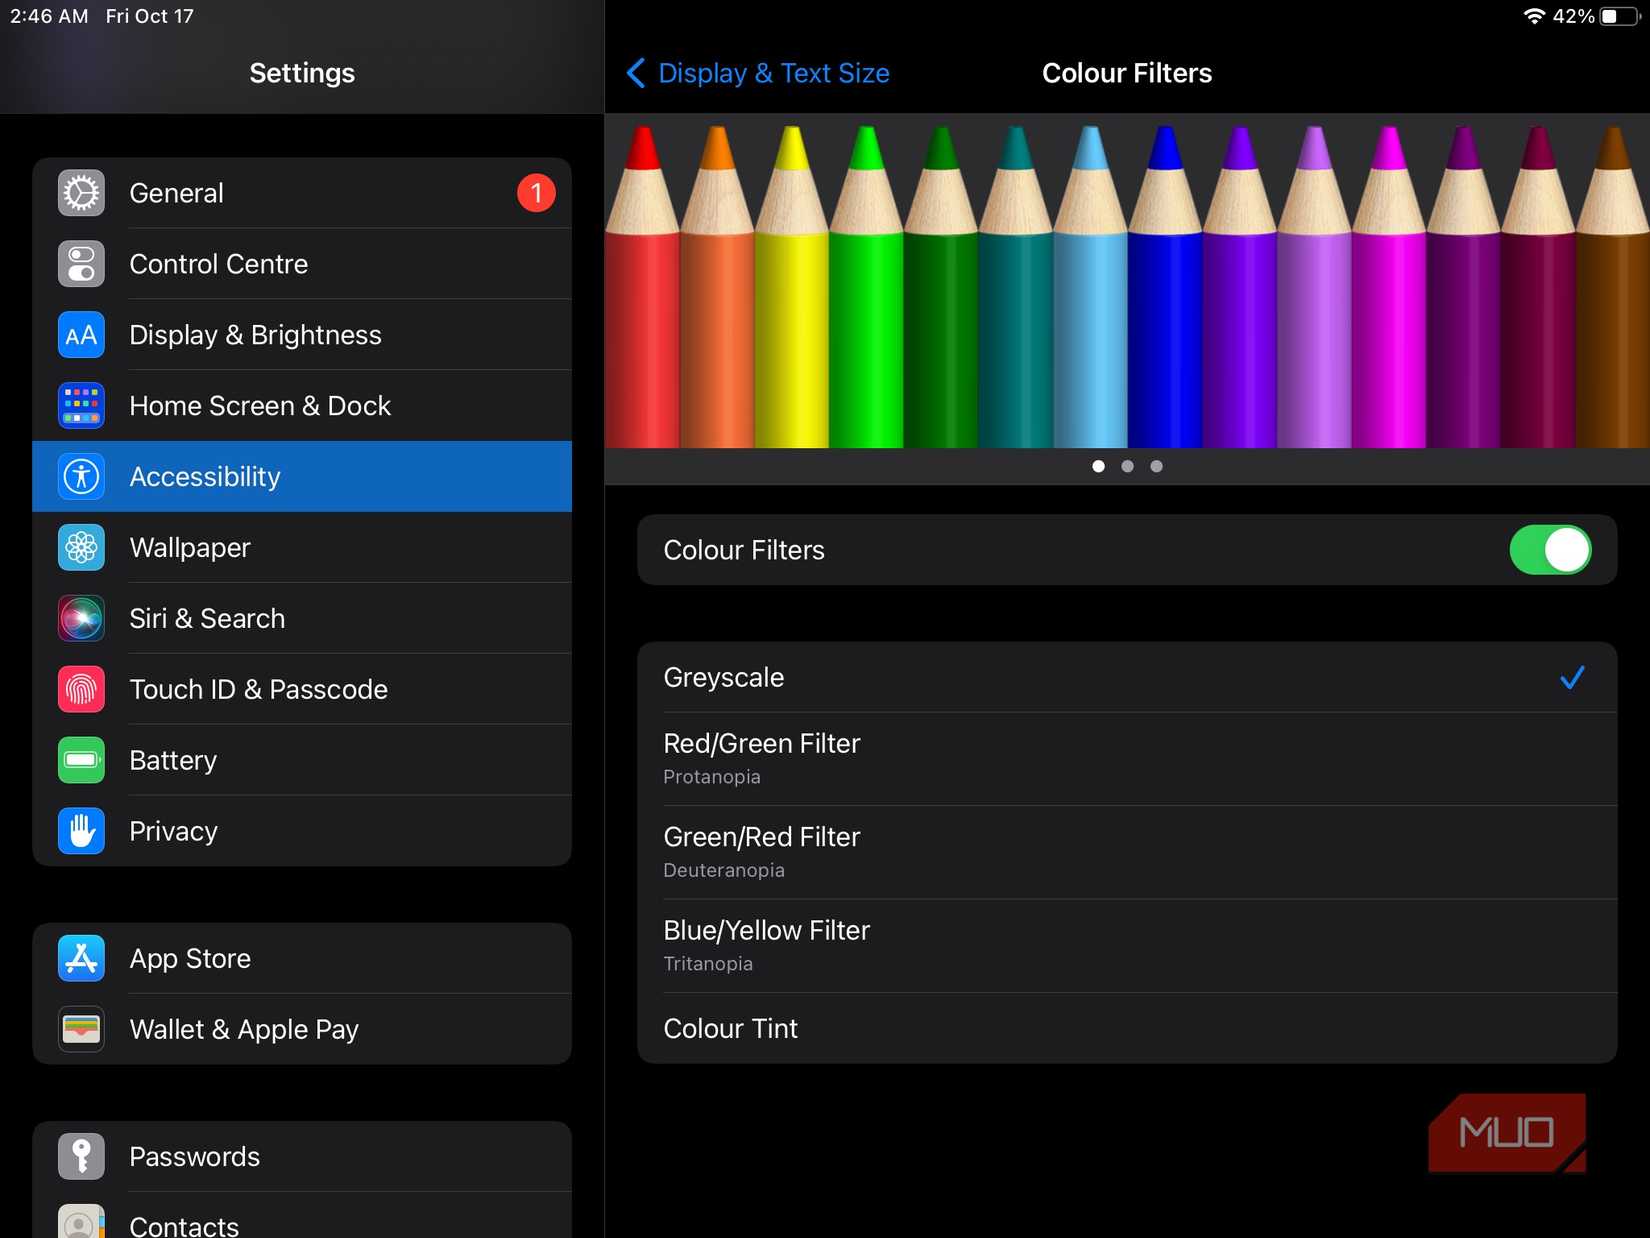Disable the Colour Filters switch
The width and height of the screenshot is (1650, 1238).
[x=1550, y=549]
